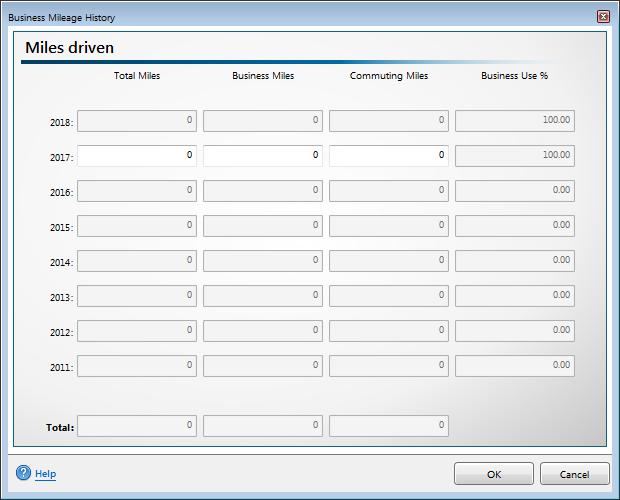Select the 2013 Business Use % field
The width and height of the screenshot is (620, 500).
pos(515,296)
